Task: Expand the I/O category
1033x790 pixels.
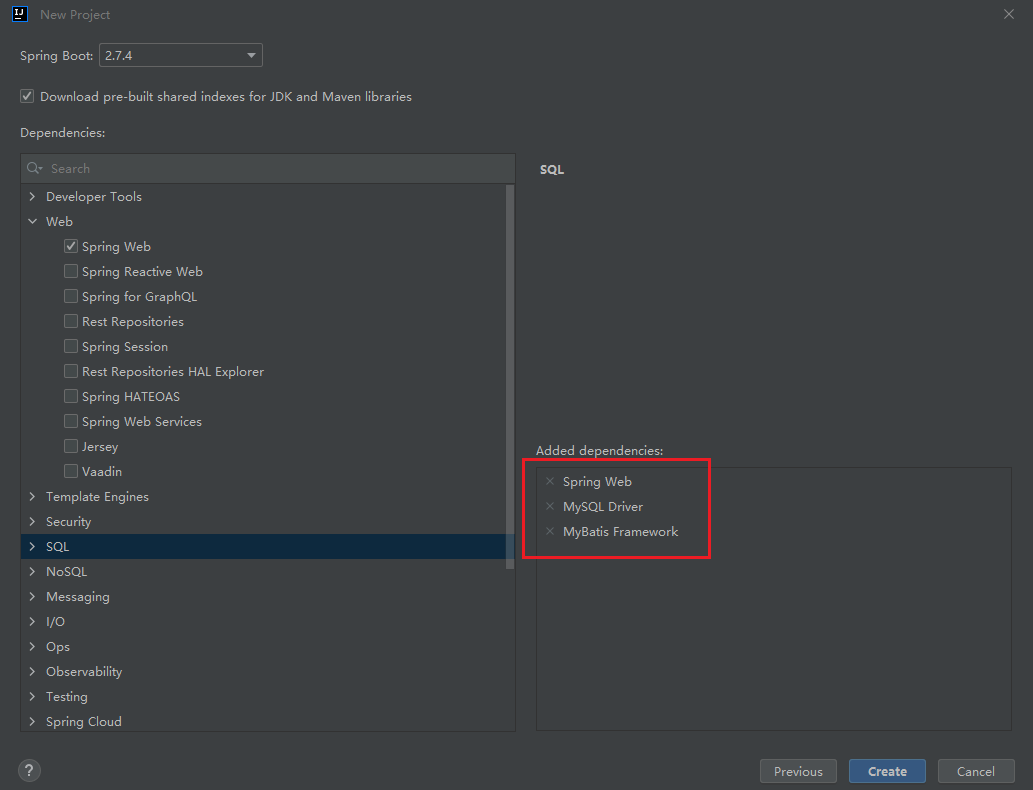Action: 32,622
